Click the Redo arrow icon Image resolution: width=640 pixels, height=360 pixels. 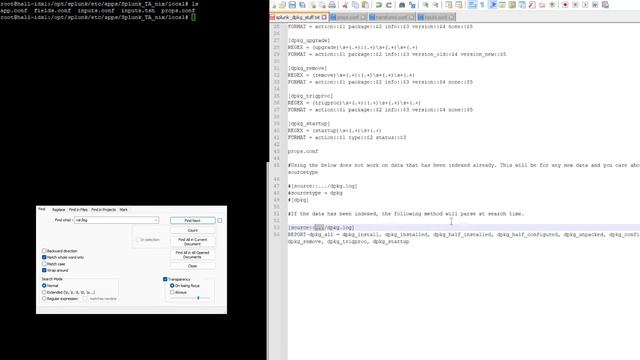pos(389,5)
